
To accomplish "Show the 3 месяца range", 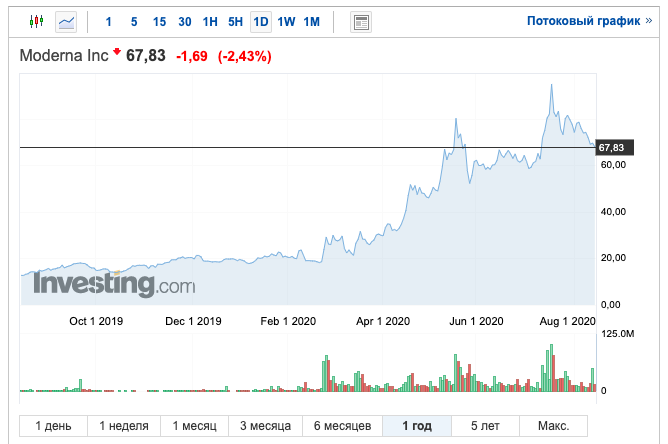I will (265, 426).
